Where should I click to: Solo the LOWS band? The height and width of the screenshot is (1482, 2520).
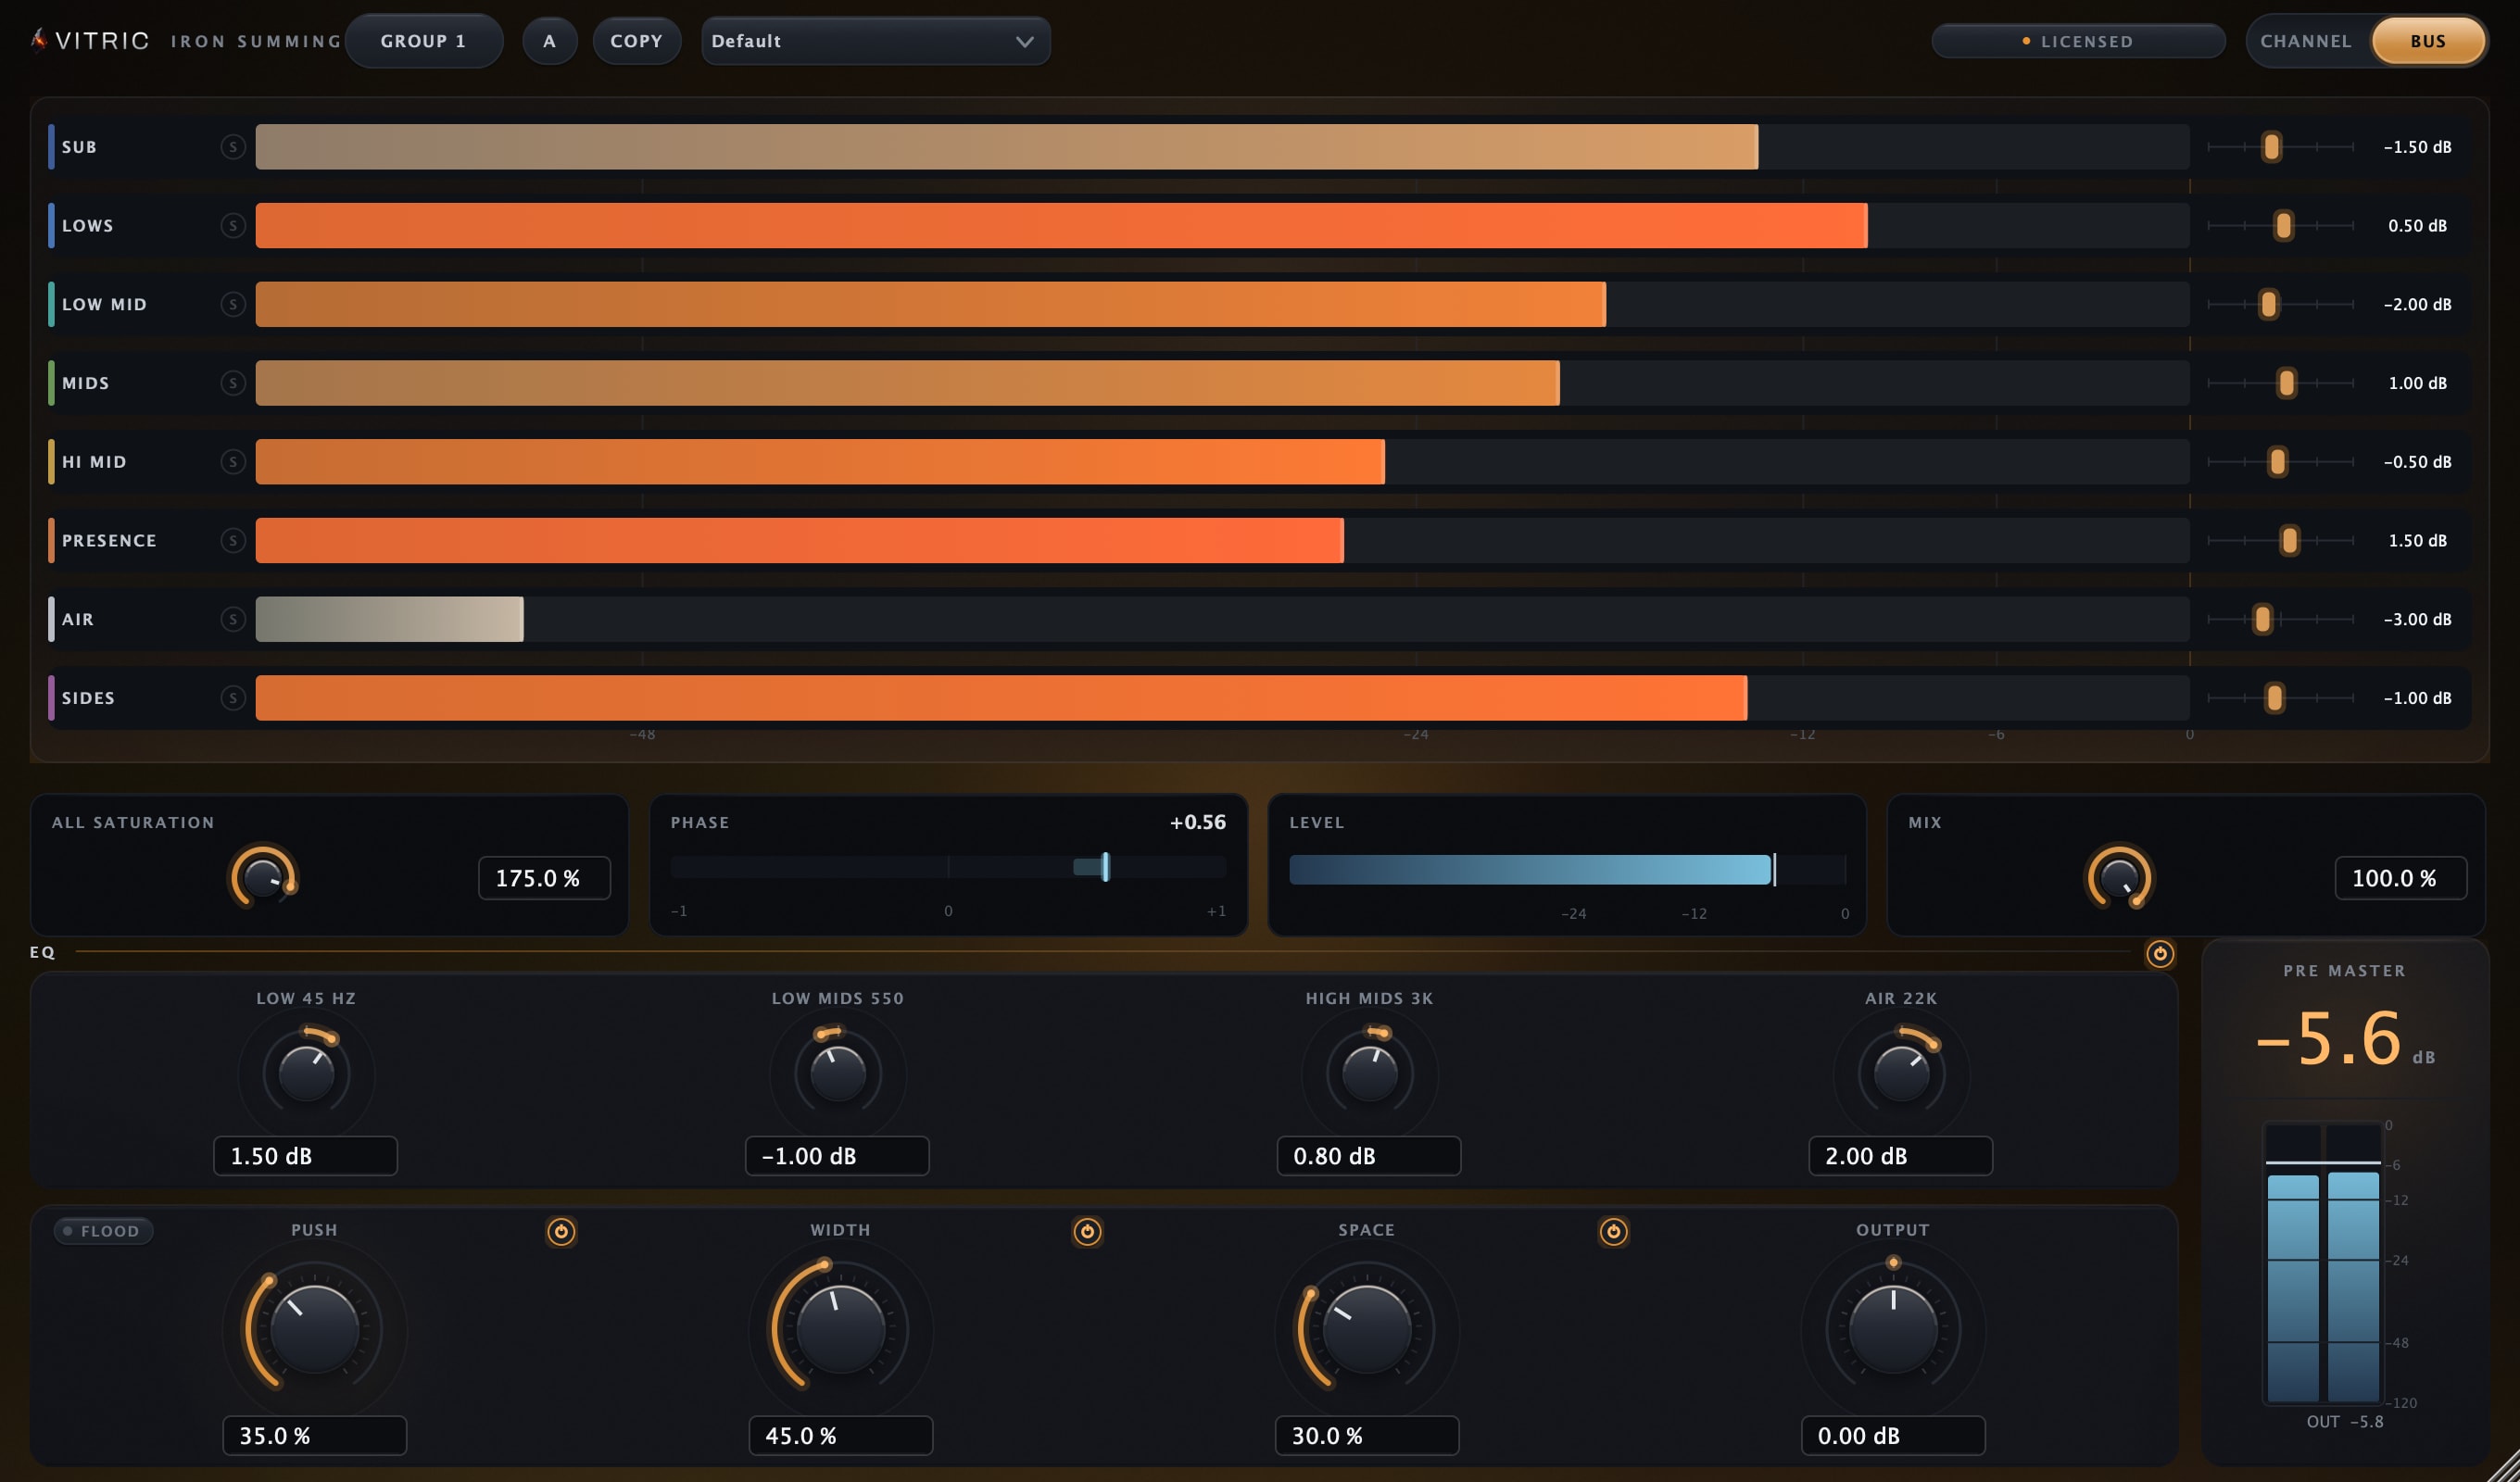click(233, 226)
